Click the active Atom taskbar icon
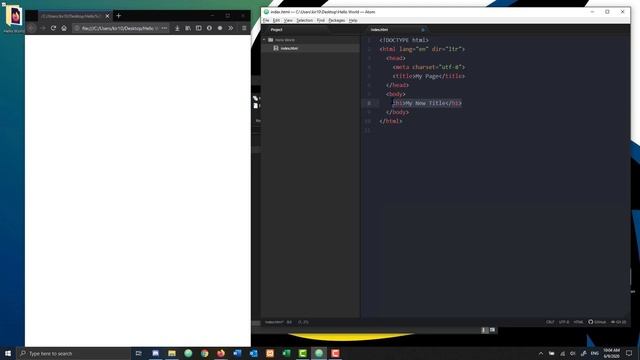 [319, 353]
